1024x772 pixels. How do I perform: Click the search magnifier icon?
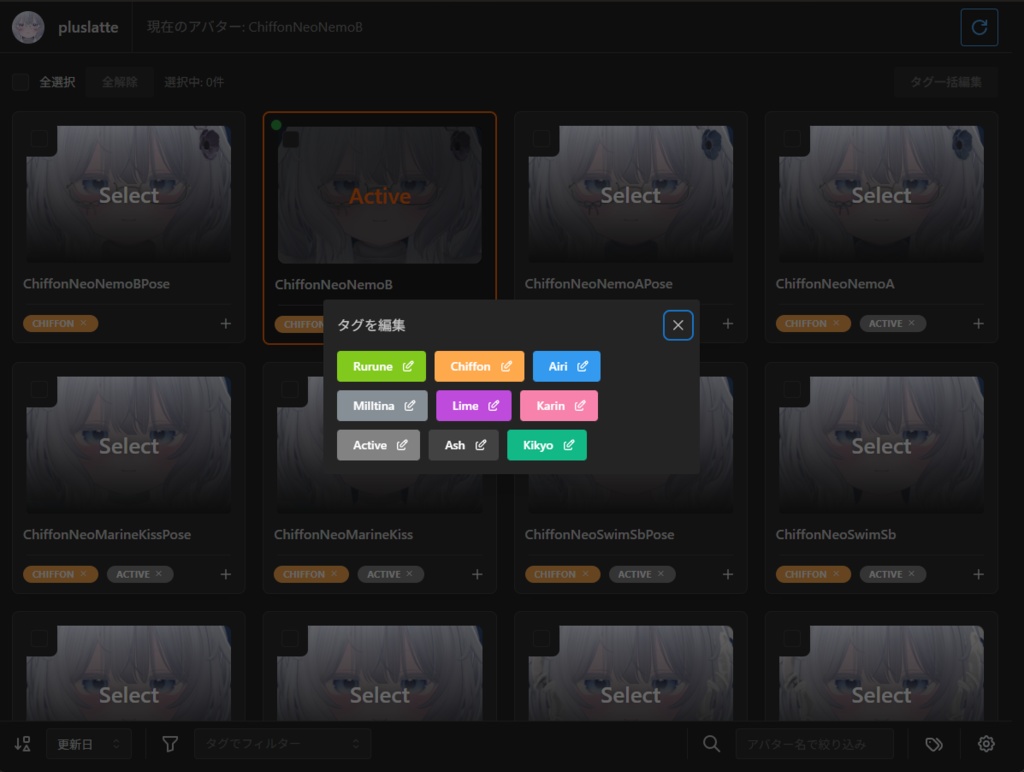tap(711, 744)
